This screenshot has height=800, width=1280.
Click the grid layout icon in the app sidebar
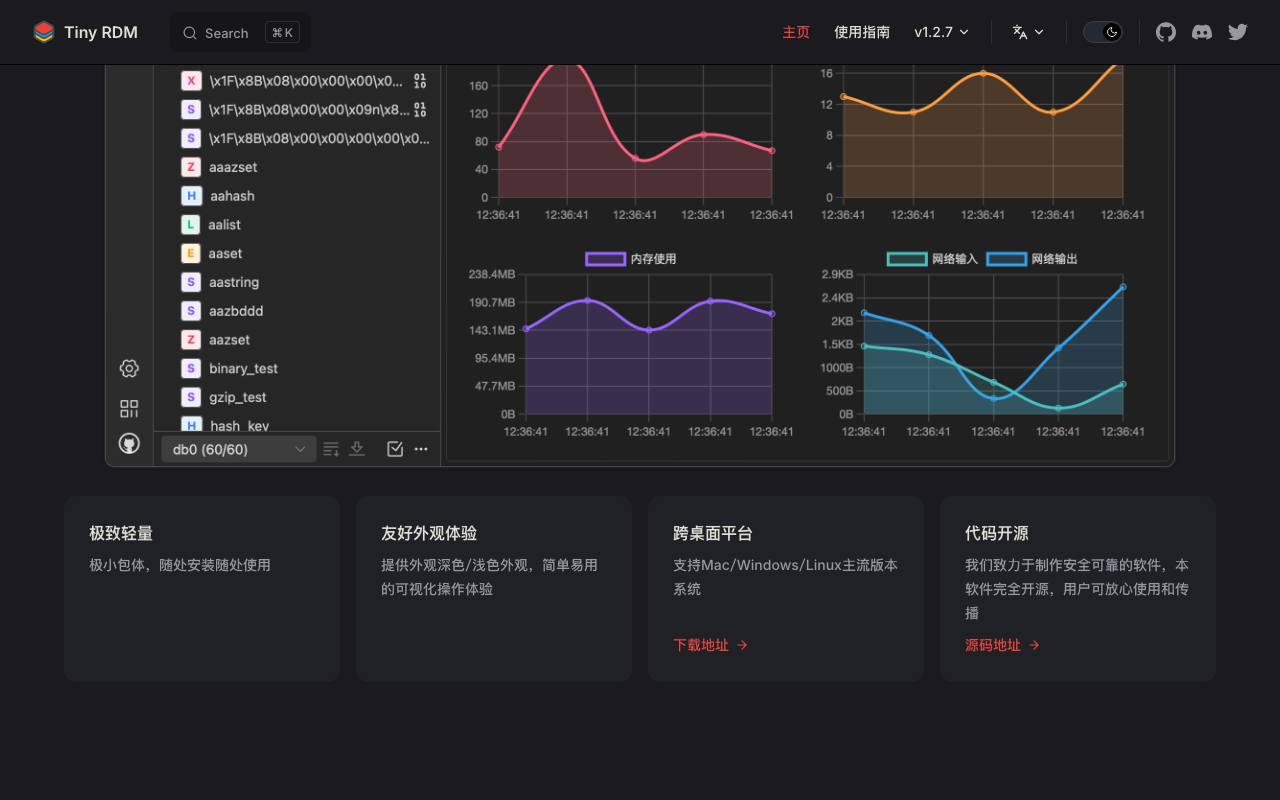(129, 408)
